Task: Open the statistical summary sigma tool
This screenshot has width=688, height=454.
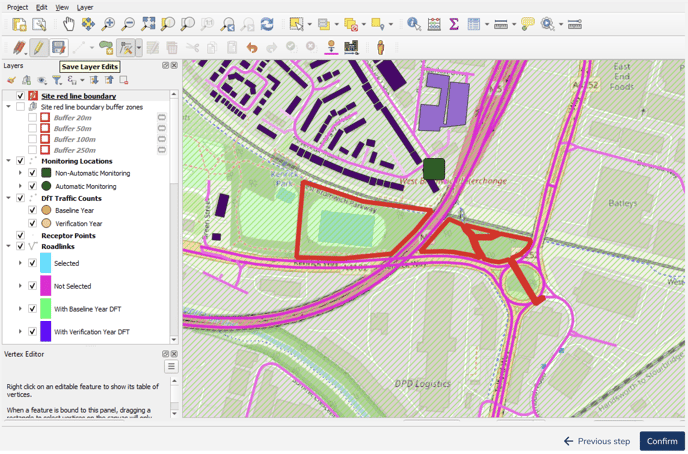Action: 453,24
